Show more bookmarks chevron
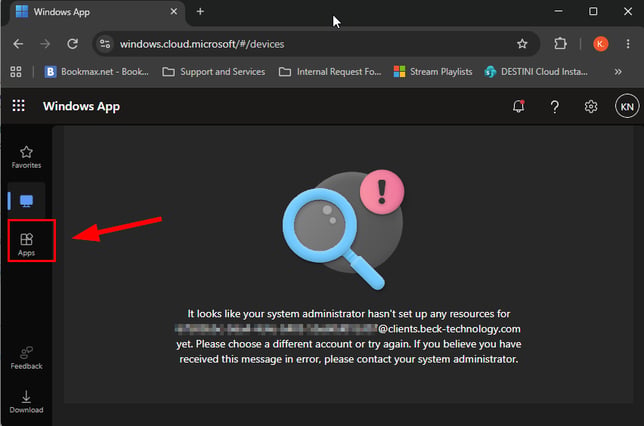Image resolution: width=644 pixels, height=426 pixels. (618, 72)
